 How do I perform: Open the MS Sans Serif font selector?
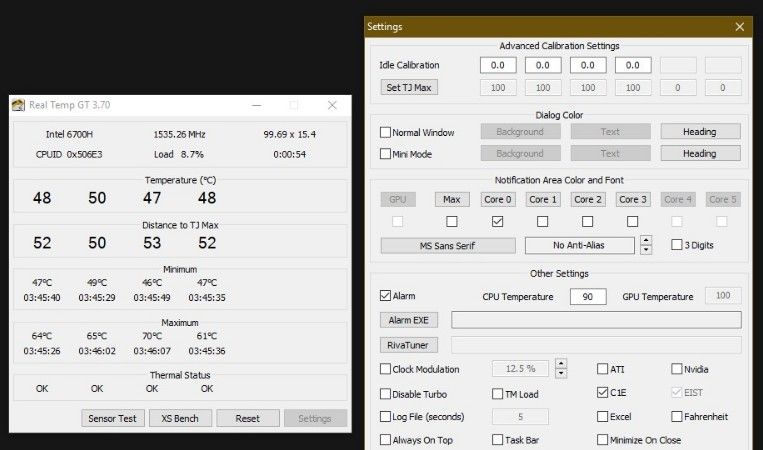[x=448, y=245]
